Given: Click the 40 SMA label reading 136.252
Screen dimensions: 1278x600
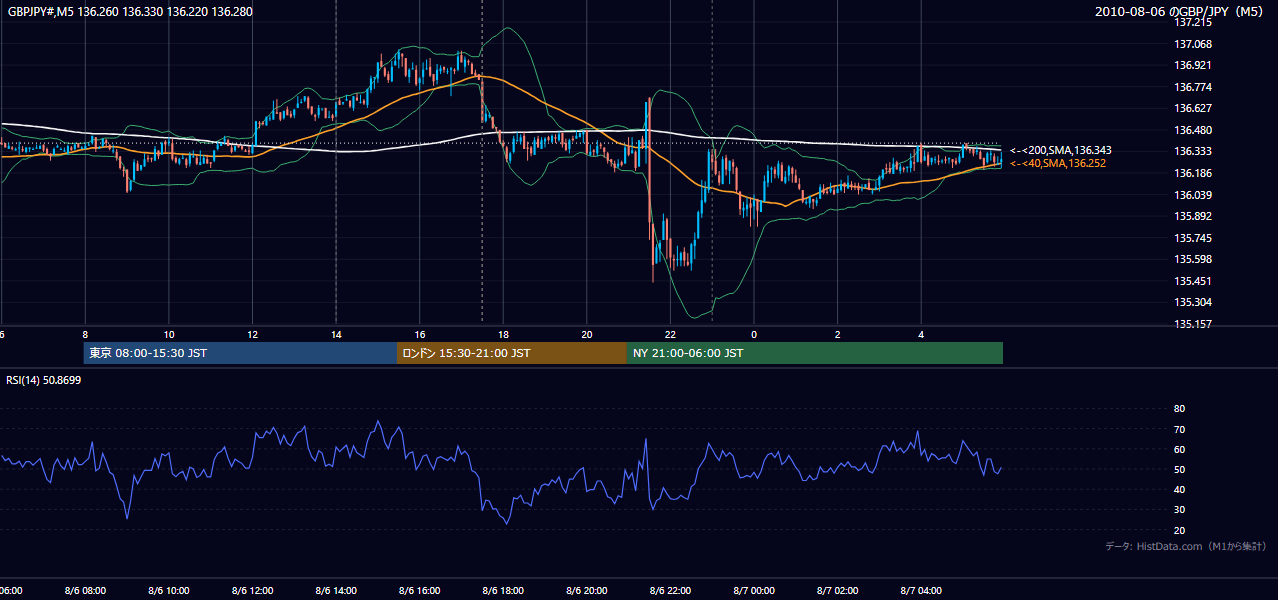Looking at the screenshot, I should tap(1058, 163).
